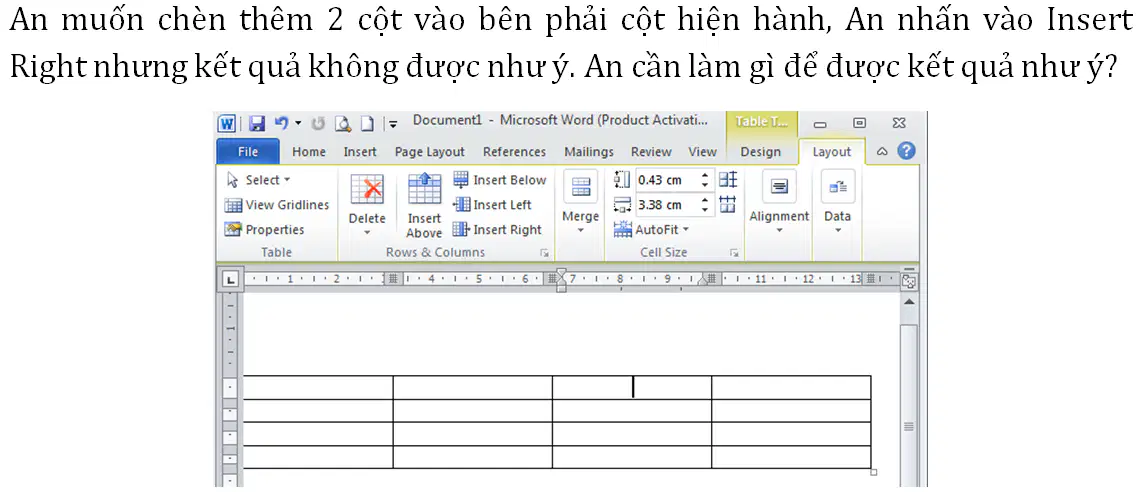Open Customize Quick Access Toolbar dropdown
This screenshot has width=1141, height=492.
[393, 124]
